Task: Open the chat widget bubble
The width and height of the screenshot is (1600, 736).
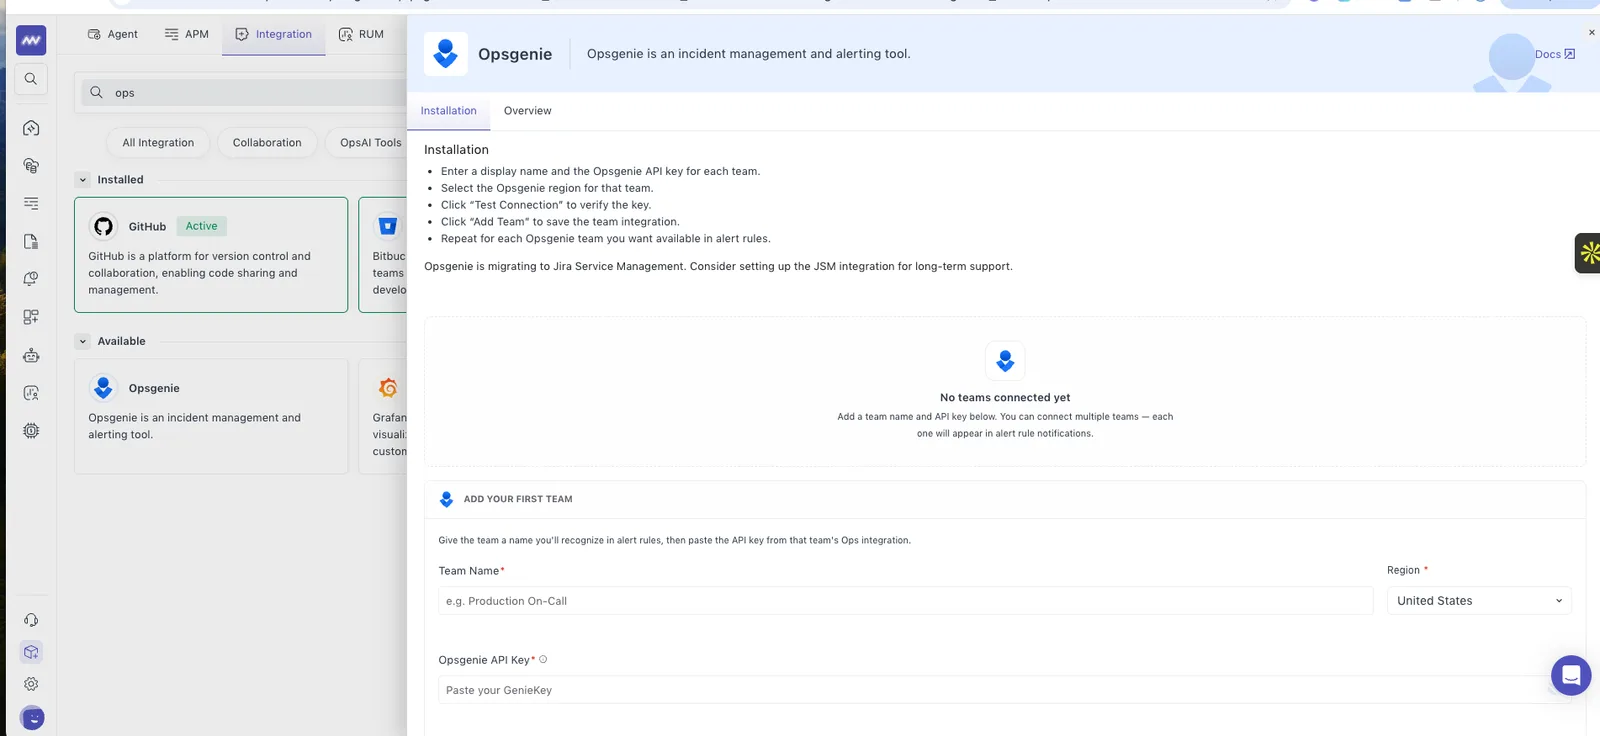Action: (x=1571, y=675)
